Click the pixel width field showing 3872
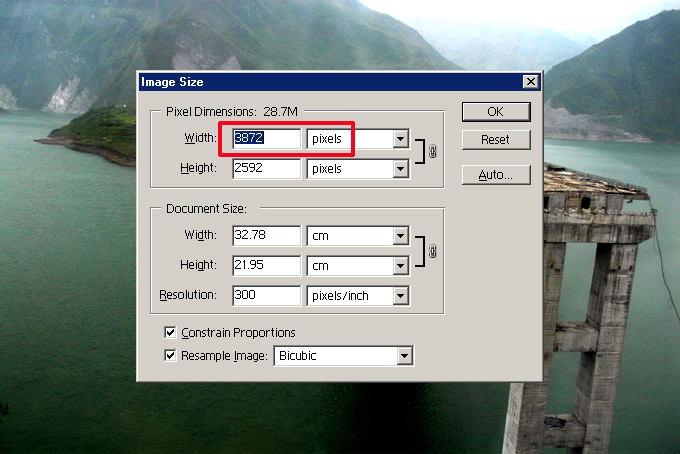 pyautogui.click(x=266, y=139)
